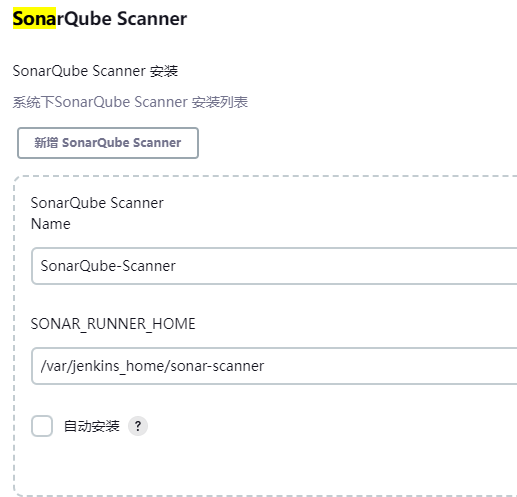Click the 系统下SonarQube Scanner 安装列表 description
Viewport: 517px width, 497px height.
(130, 102)
